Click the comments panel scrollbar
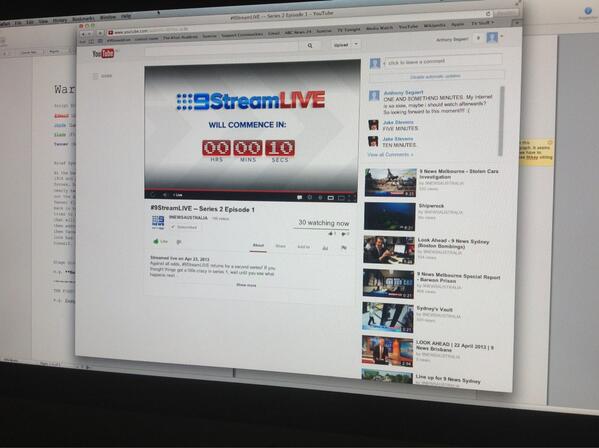Viewport: 599px width, 448px height. point(501,121)
